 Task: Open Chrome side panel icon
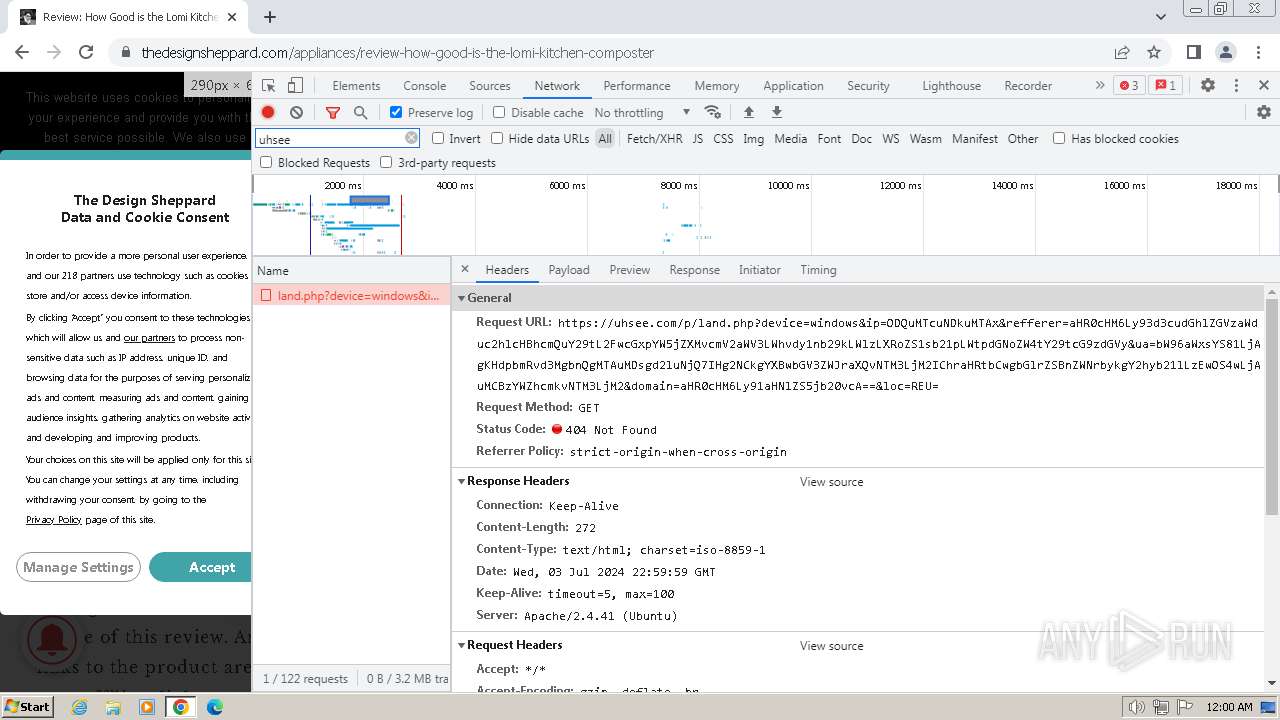point(1194,52)
